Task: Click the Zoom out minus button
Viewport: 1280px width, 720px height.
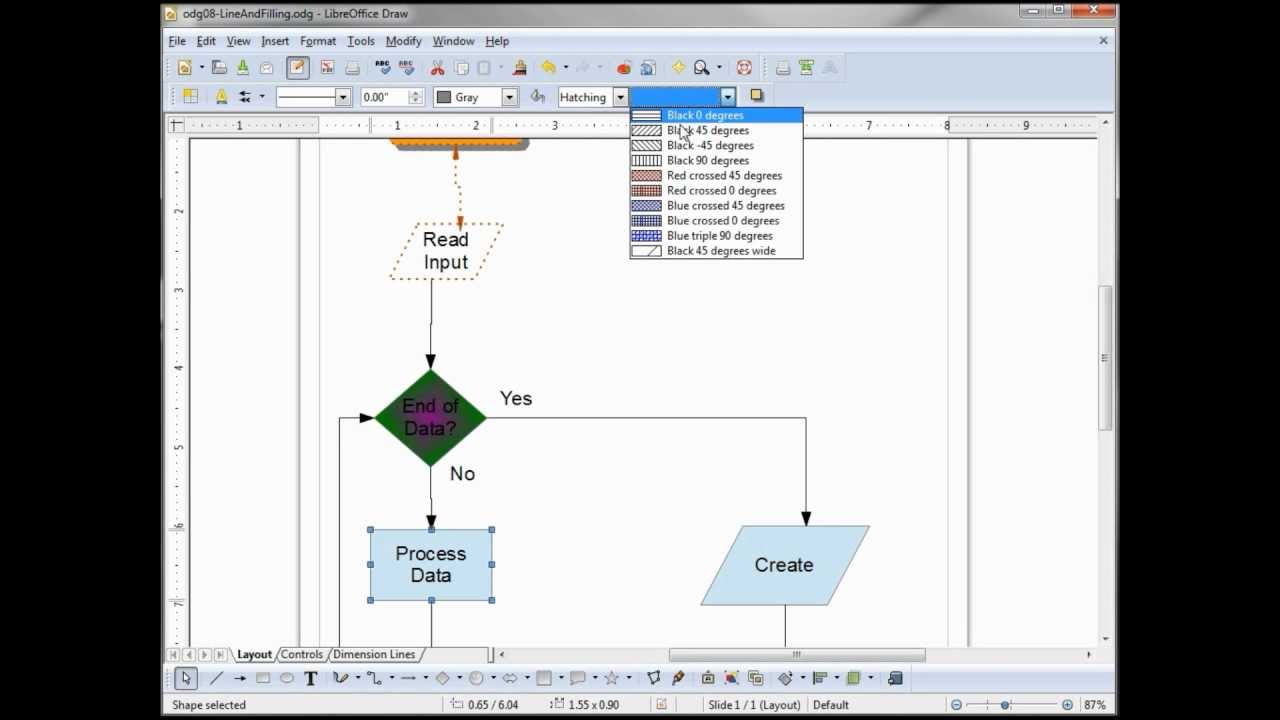Action: click(x=956, y=705)
